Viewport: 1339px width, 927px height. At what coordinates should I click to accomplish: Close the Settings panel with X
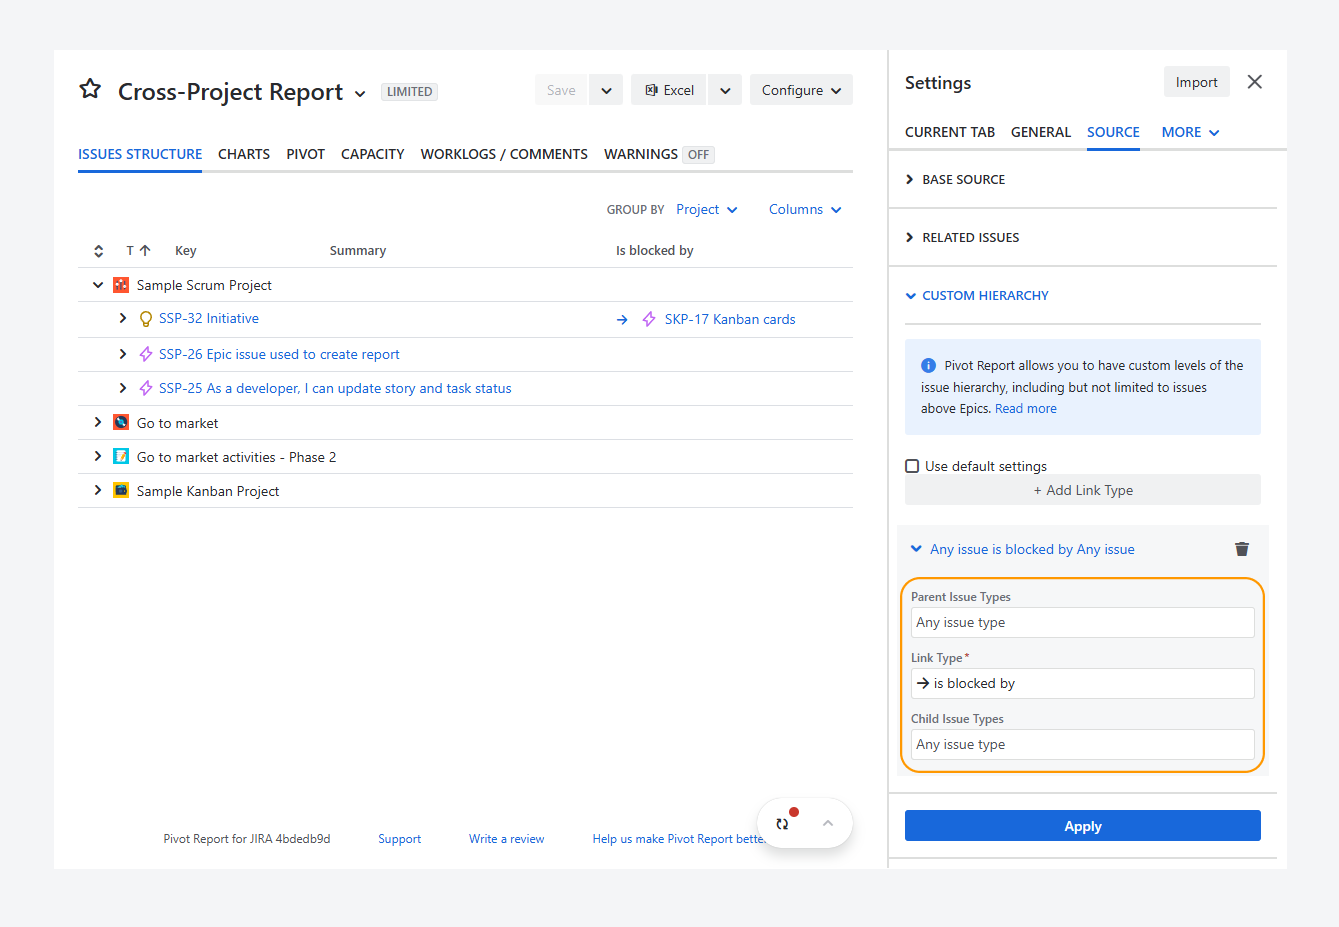(x=1255, y=82)
